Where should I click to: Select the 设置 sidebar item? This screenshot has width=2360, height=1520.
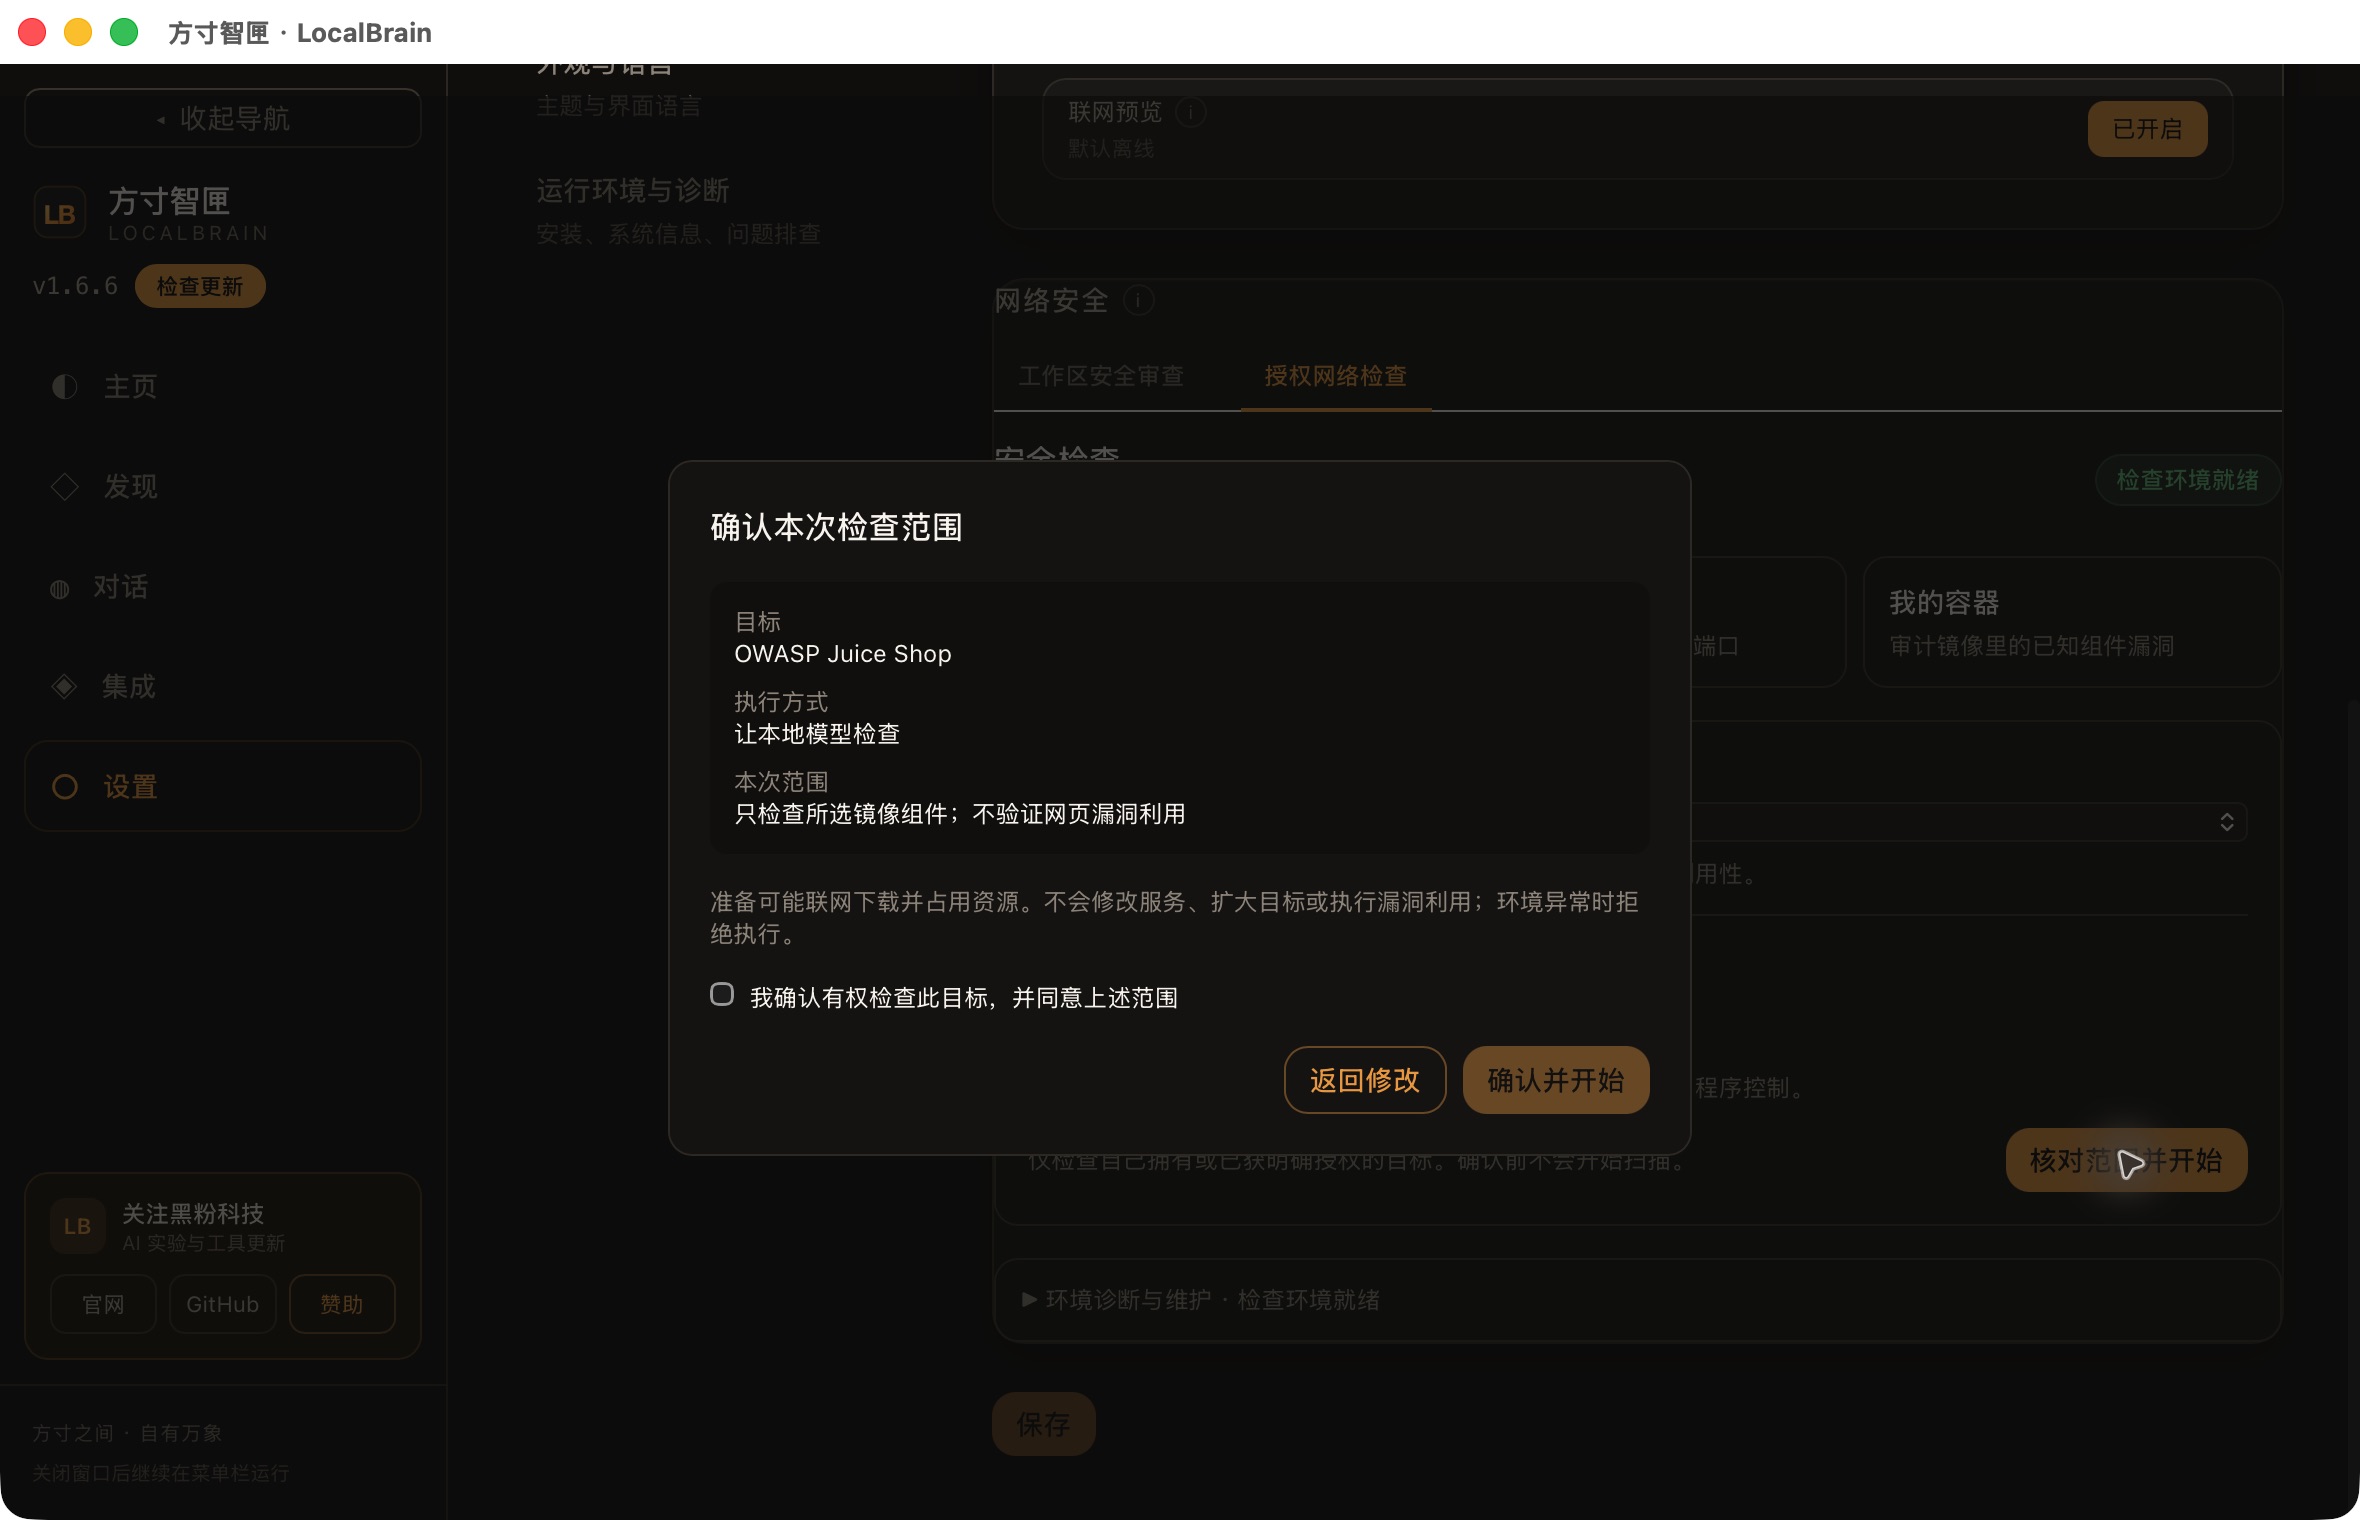223,787
